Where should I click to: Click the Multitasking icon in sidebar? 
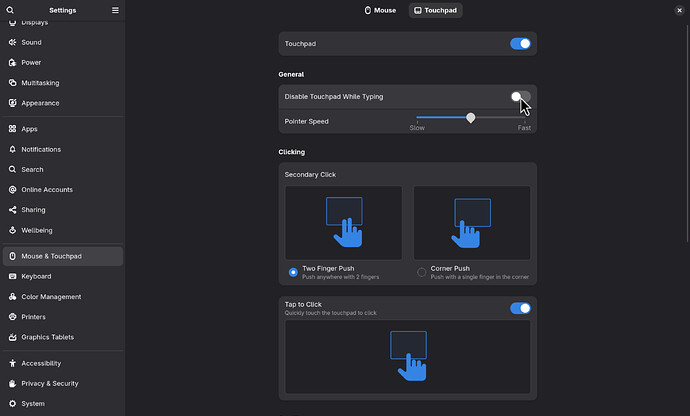(12, 83)
